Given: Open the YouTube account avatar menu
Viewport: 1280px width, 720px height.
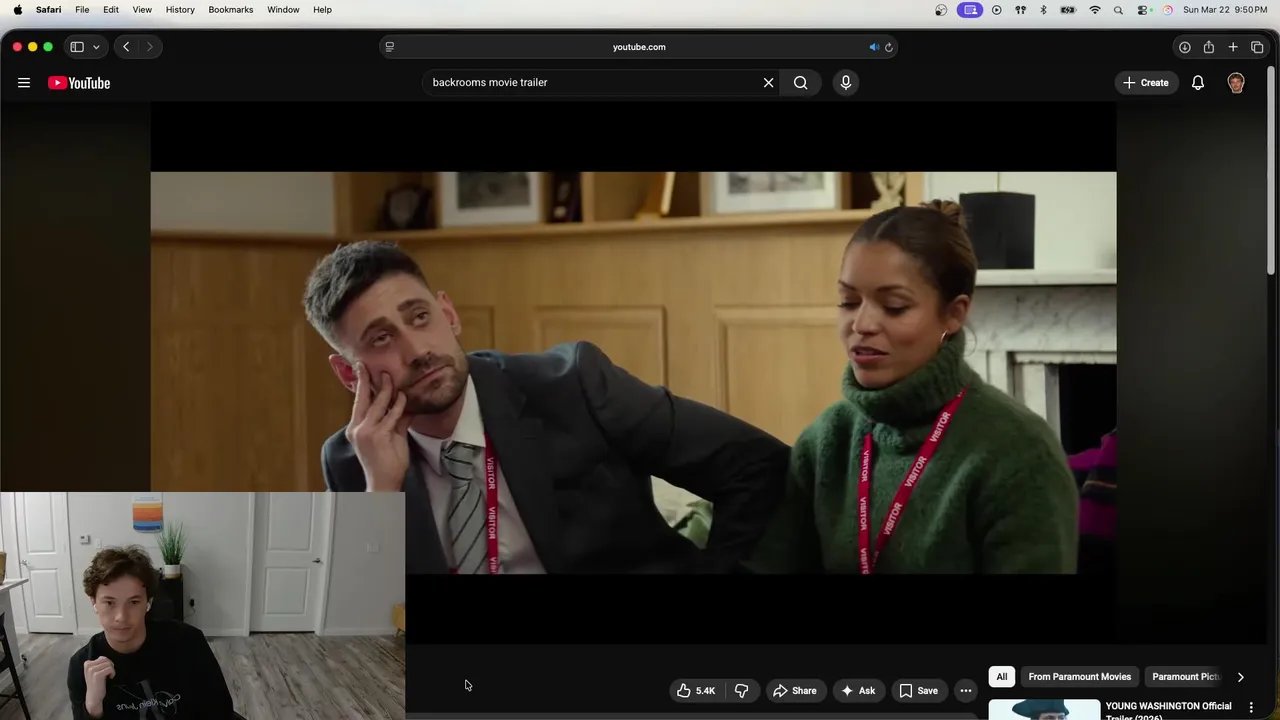Looking at the screenshot, I should tap(1236, 83).
